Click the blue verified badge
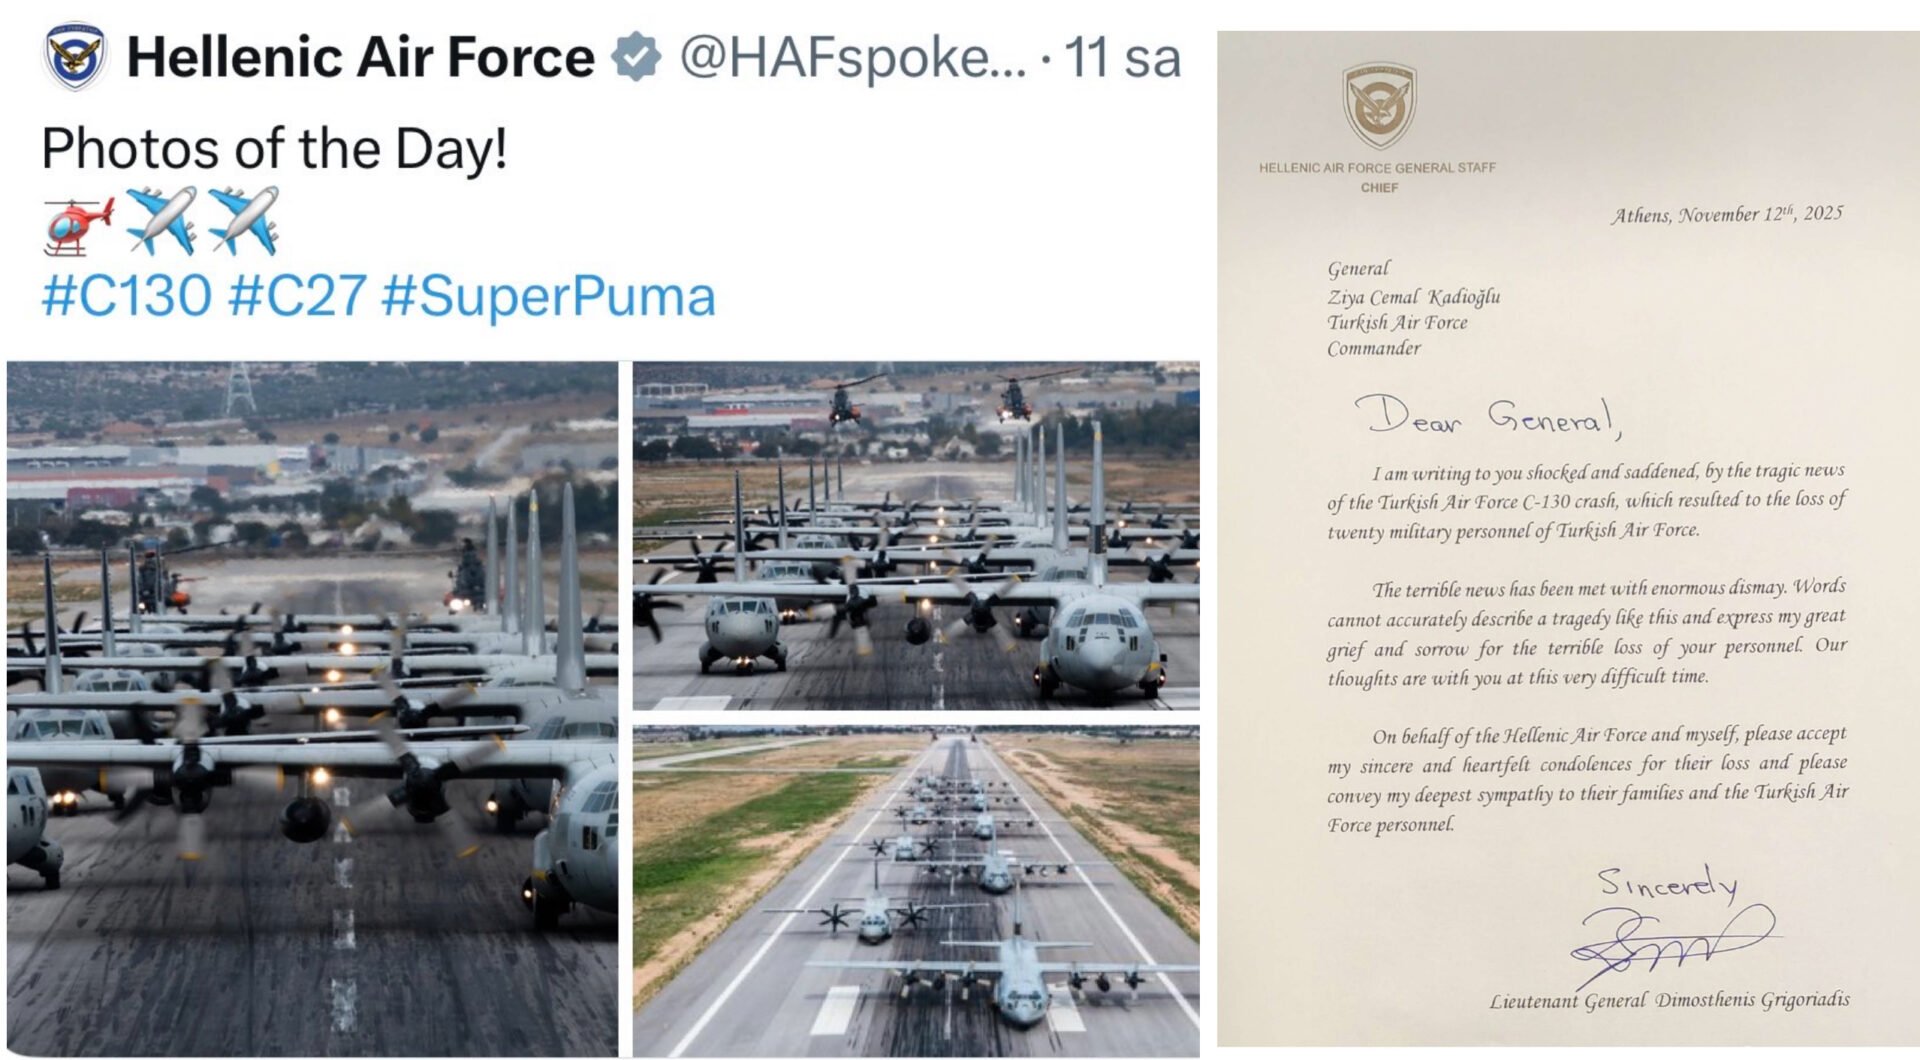This screenshot has width=1920, height=1060. (x=636, y=57)
